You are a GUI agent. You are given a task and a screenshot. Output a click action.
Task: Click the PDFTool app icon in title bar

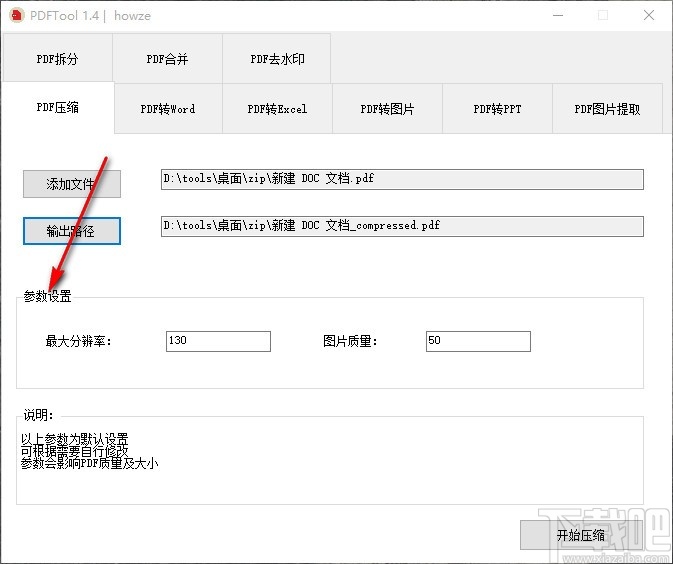pyautogui.click(x=16, y=15)
